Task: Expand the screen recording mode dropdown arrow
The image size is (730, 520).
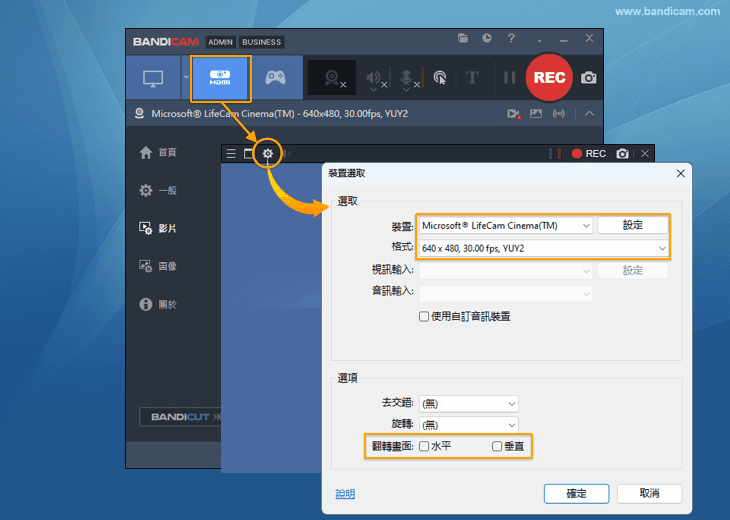Action: tap(186, 77)
